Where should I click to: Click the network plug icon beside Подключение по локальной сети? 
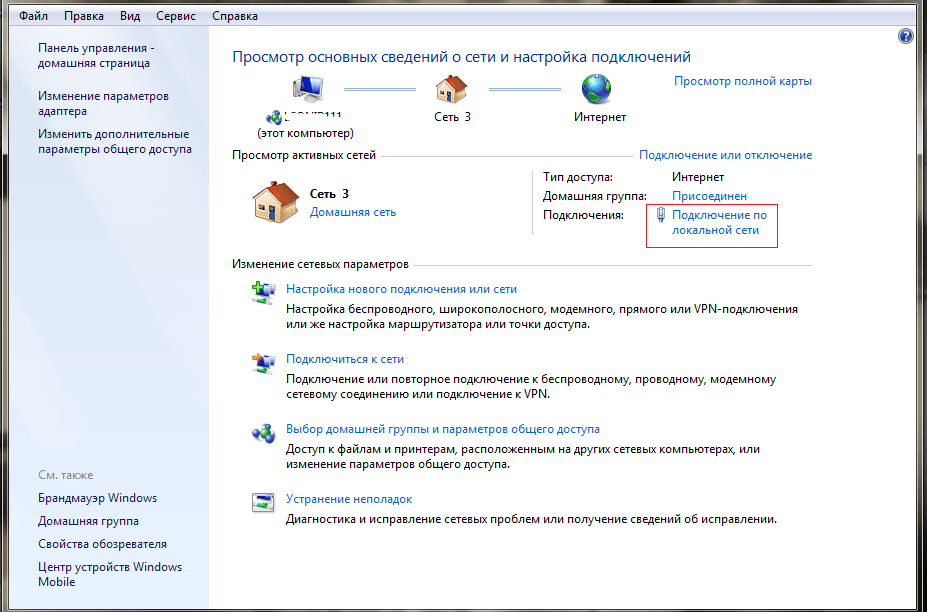click(x=660, y=215)
